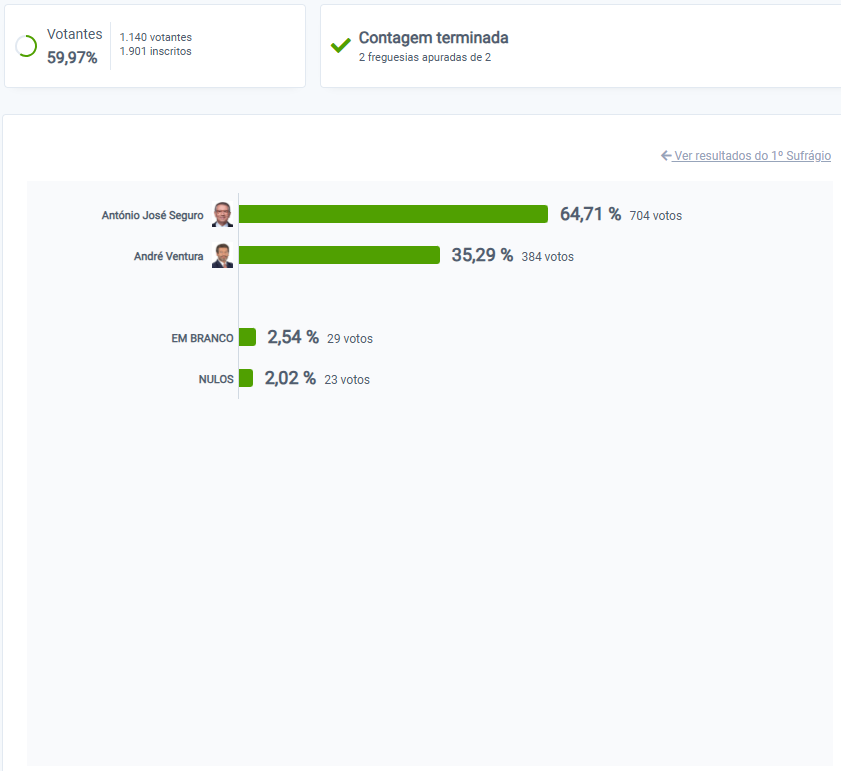The height and width of the screenshot is (771, 841).
Task: Click António José Seguro's green result bar
Action: (393, 214)
